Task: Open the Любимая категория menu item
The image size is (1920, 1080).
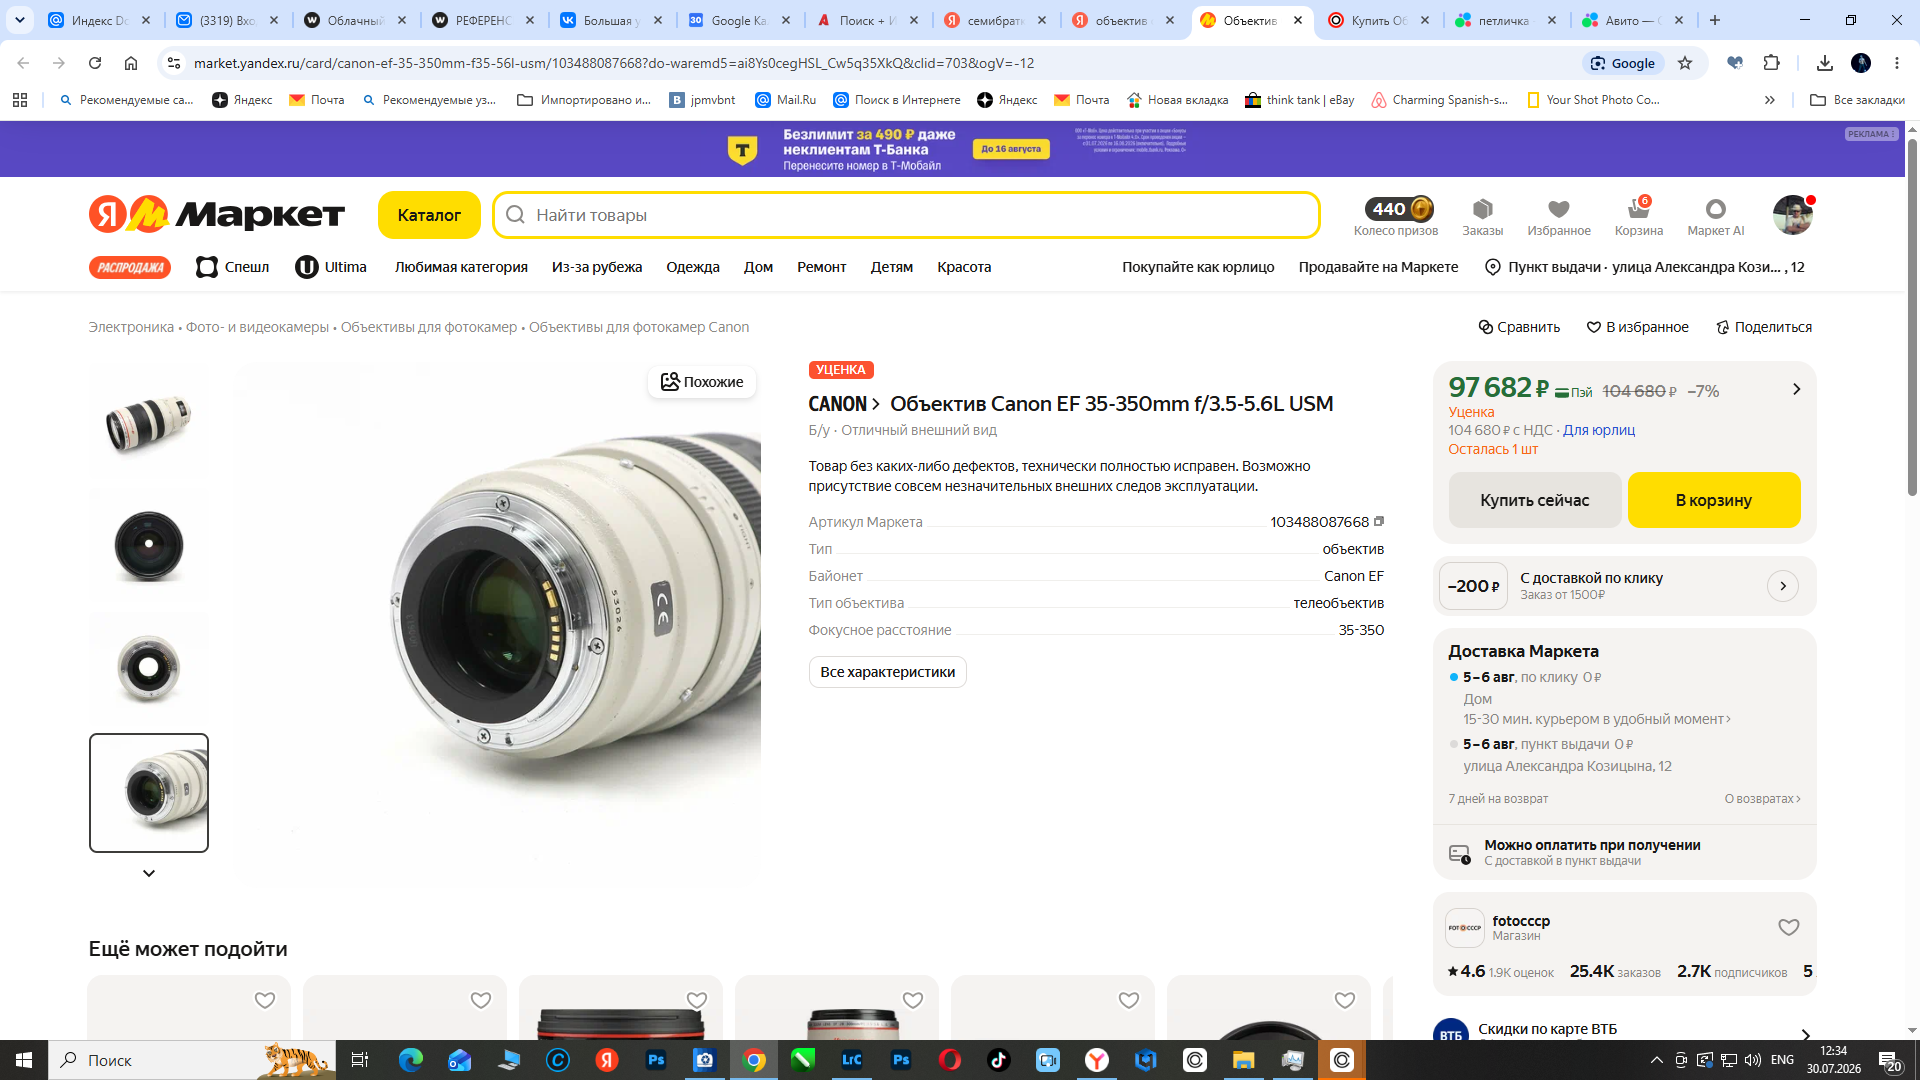Action: point(461,267)
